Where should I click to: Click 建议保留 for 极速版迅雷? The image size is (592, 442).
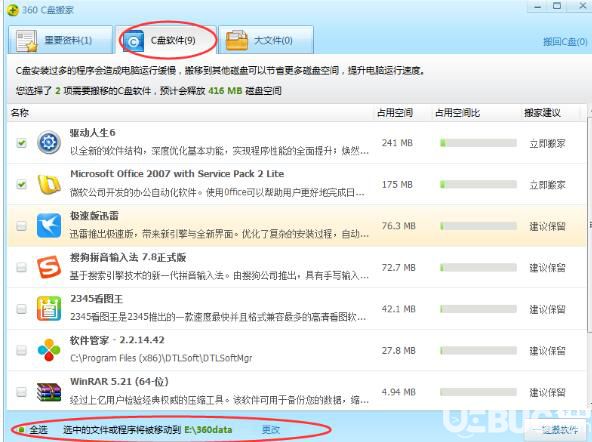click(547, 226)
